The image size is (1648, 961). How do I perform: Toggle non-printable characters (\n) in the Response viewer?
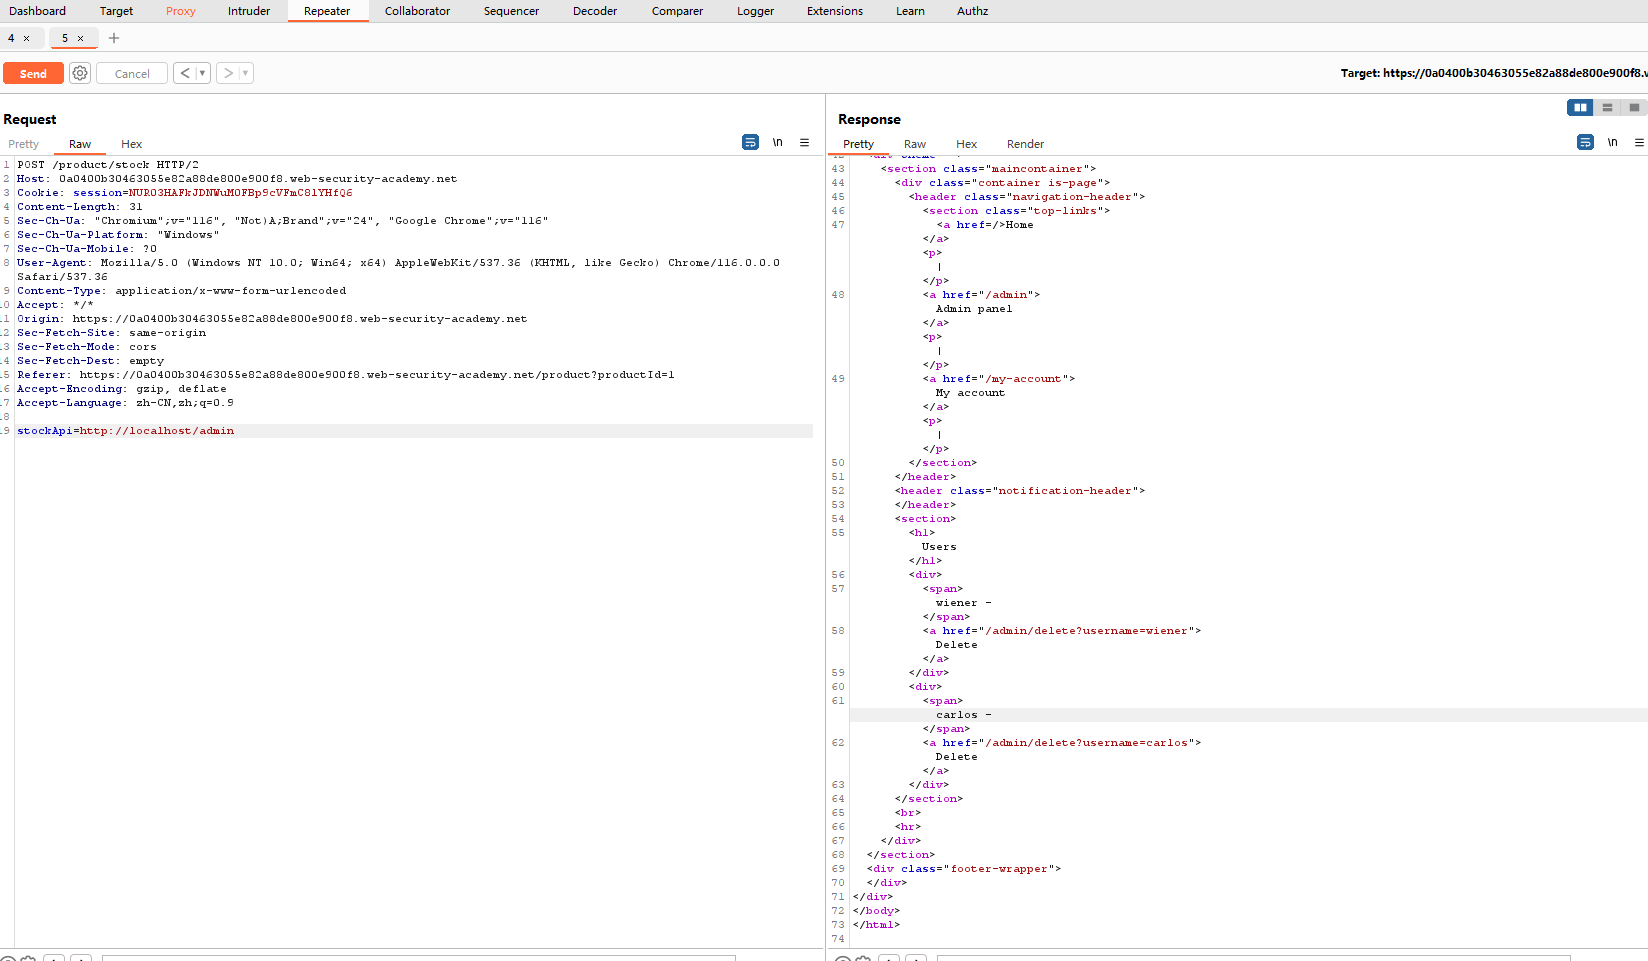[x=1612, y=143]
